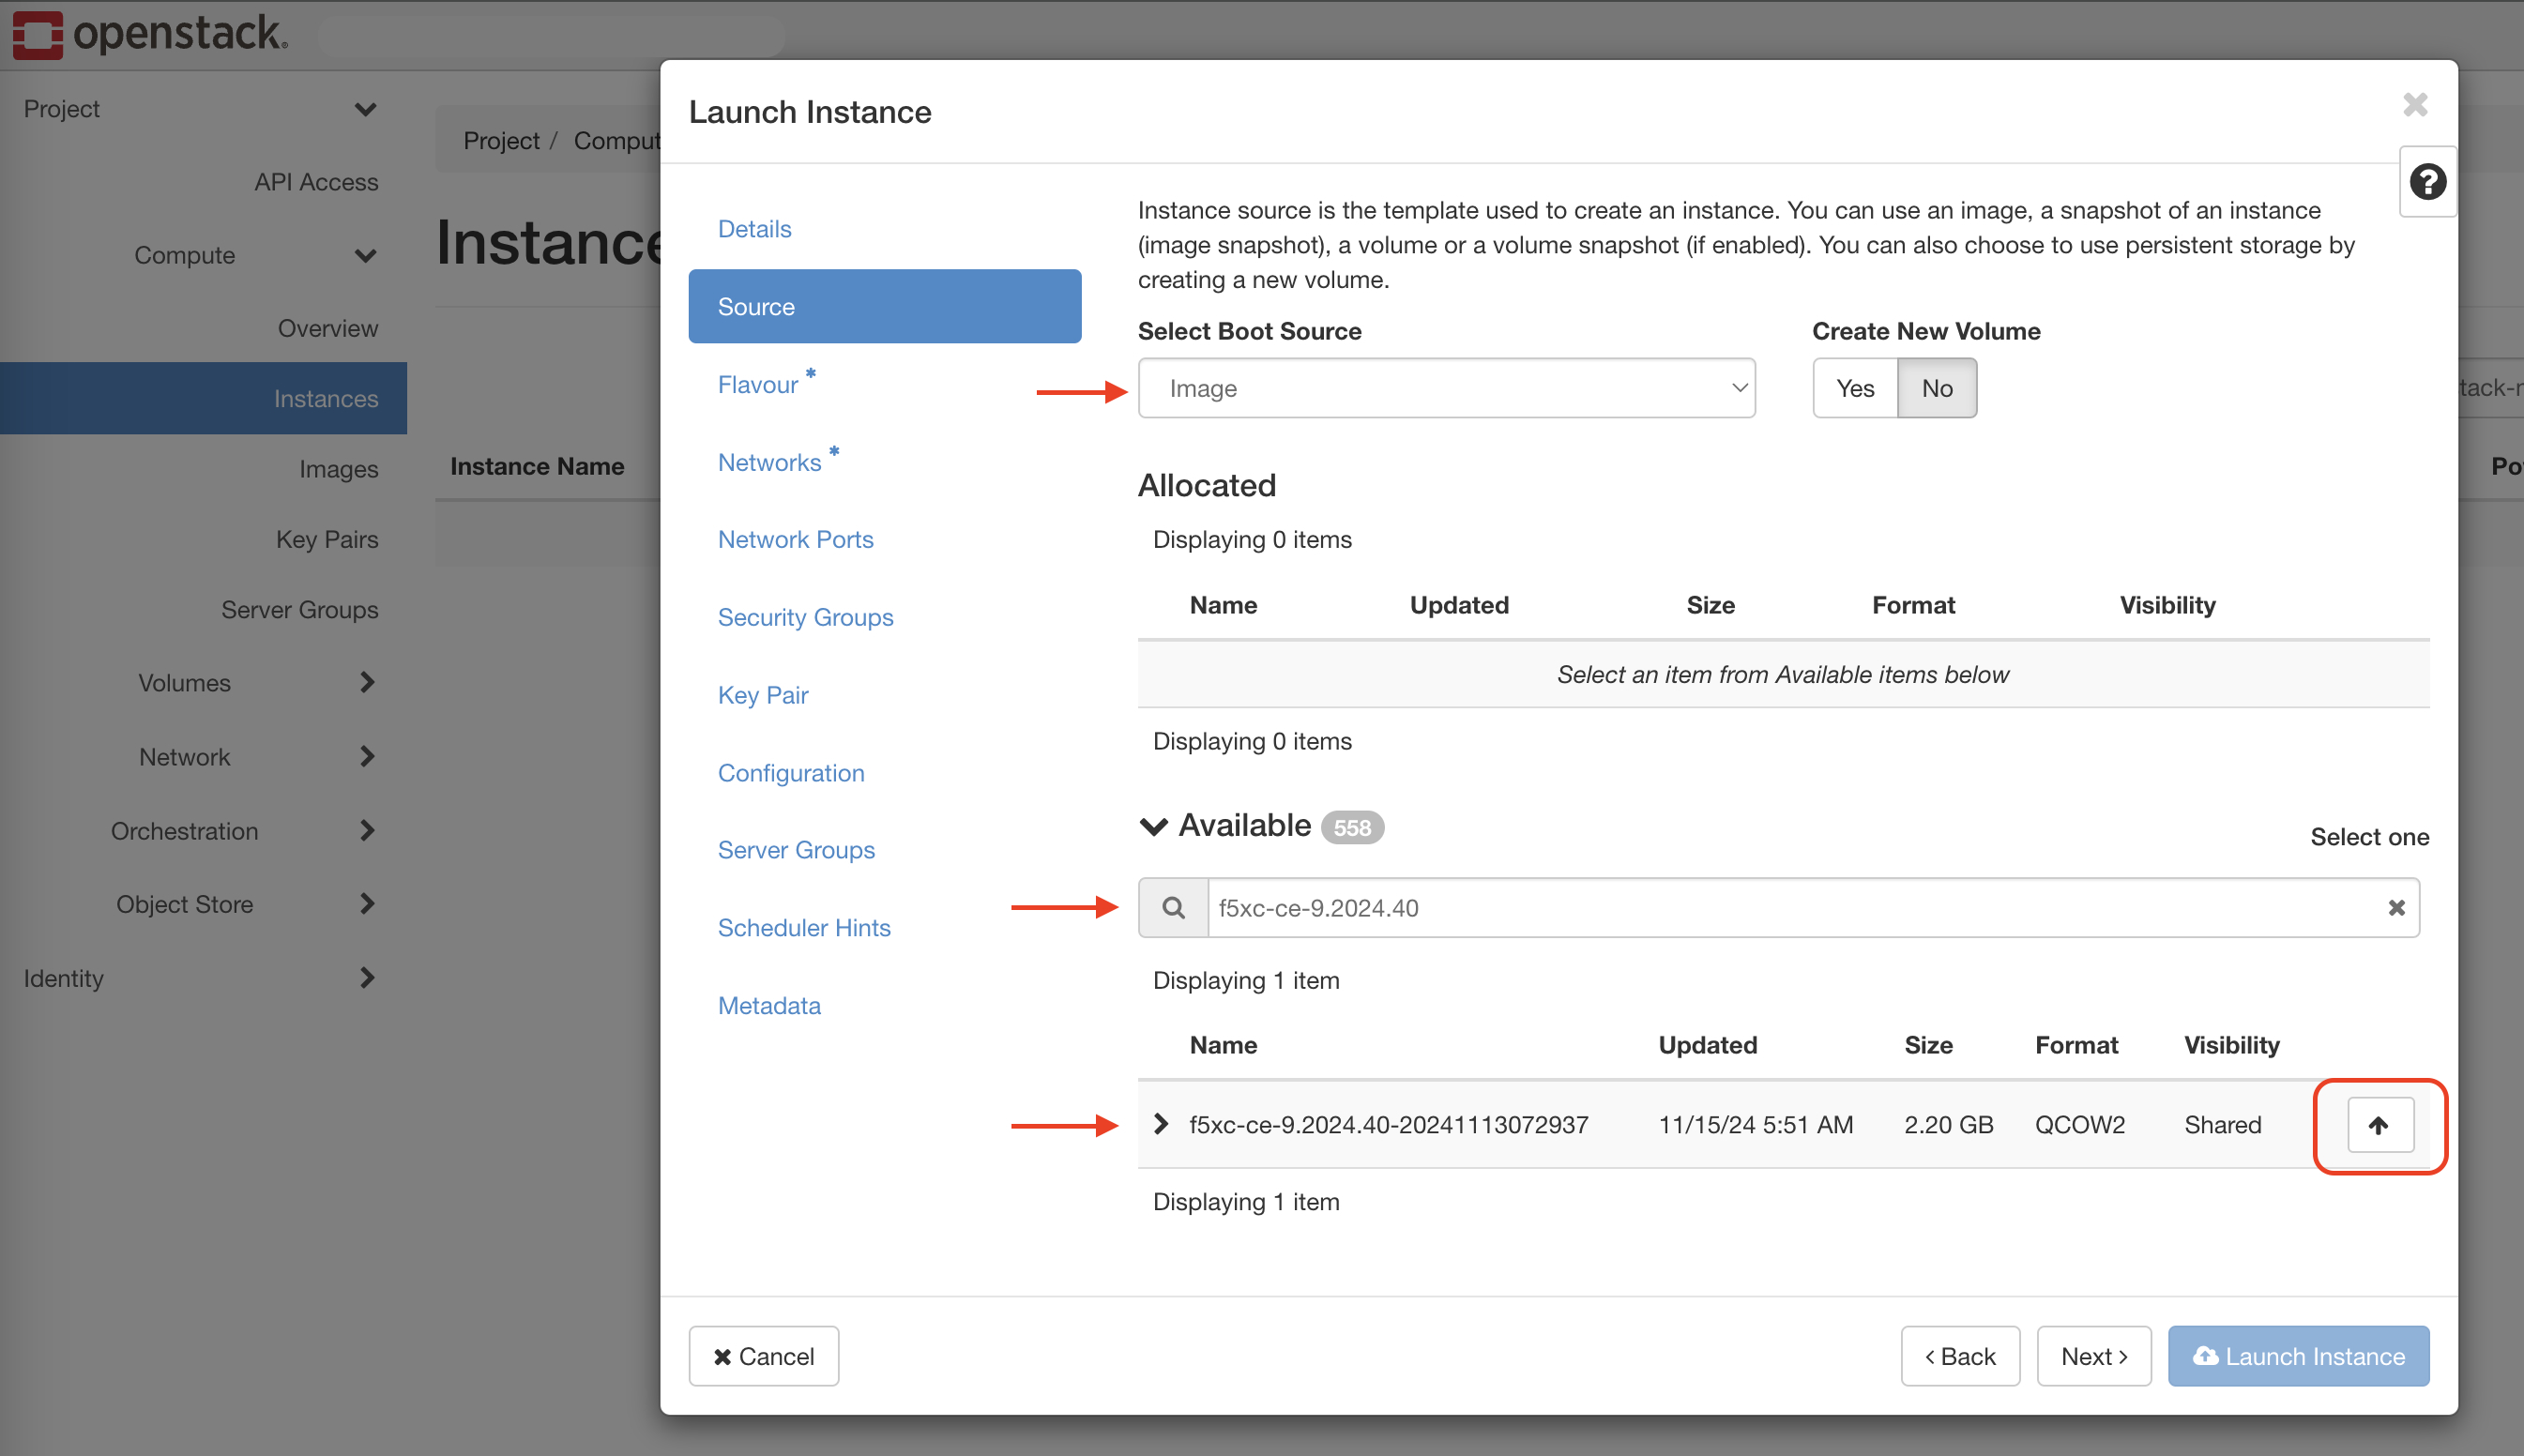This screenshot has height=1456, width=2524.
Task: Go to the Security Groups step
Action: click(x=805, y=617)
